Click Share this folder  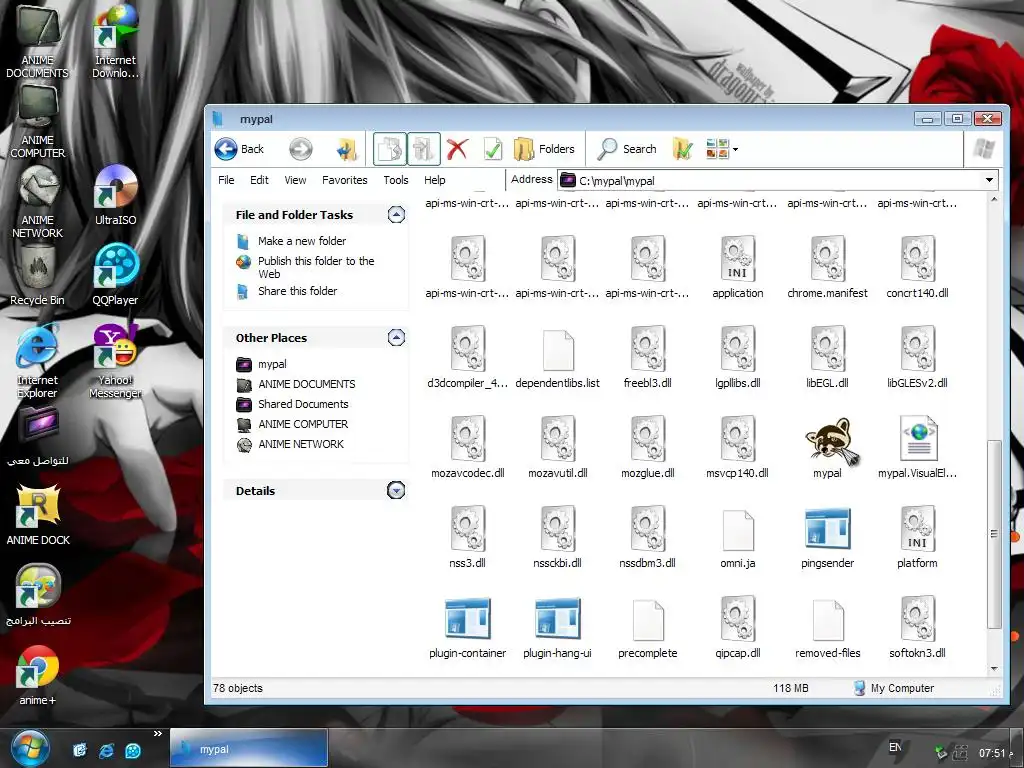[297, 291]
